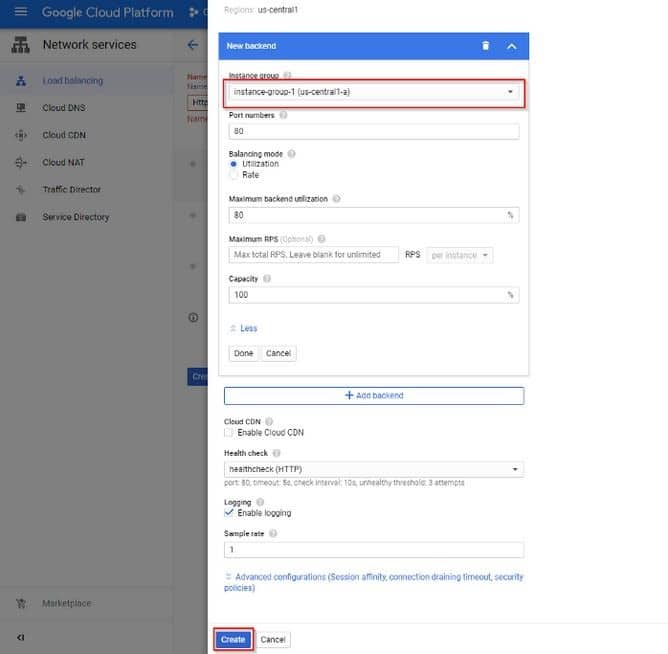Click the Network services icon

(20, 45)
